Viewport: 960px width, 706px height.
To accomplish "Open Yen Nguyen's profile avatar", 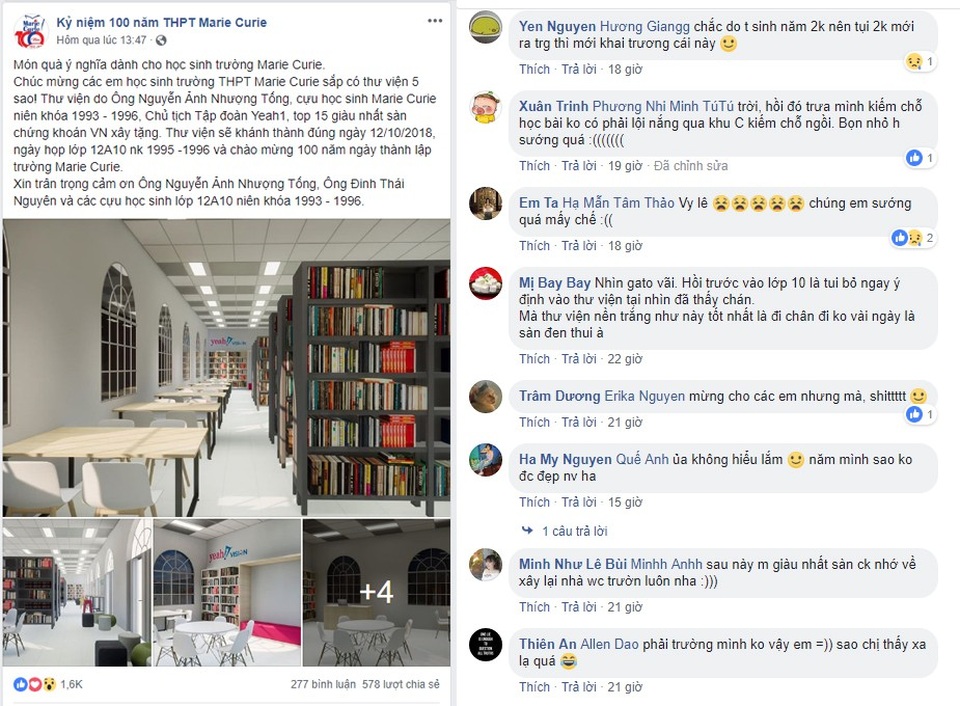I will (x=486, y=27).
